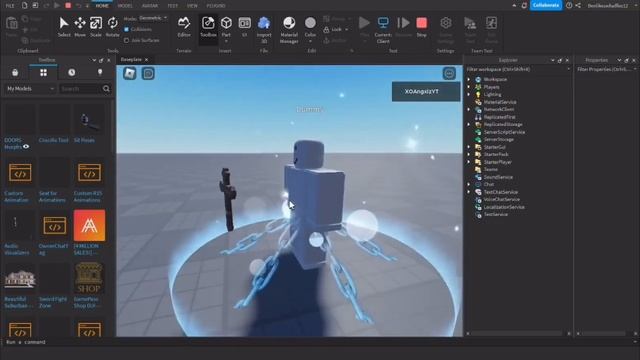The width and height of the screenshot is (640, 360).
Task: Open the chat bubble button in viewport
Action: point(148,73)
